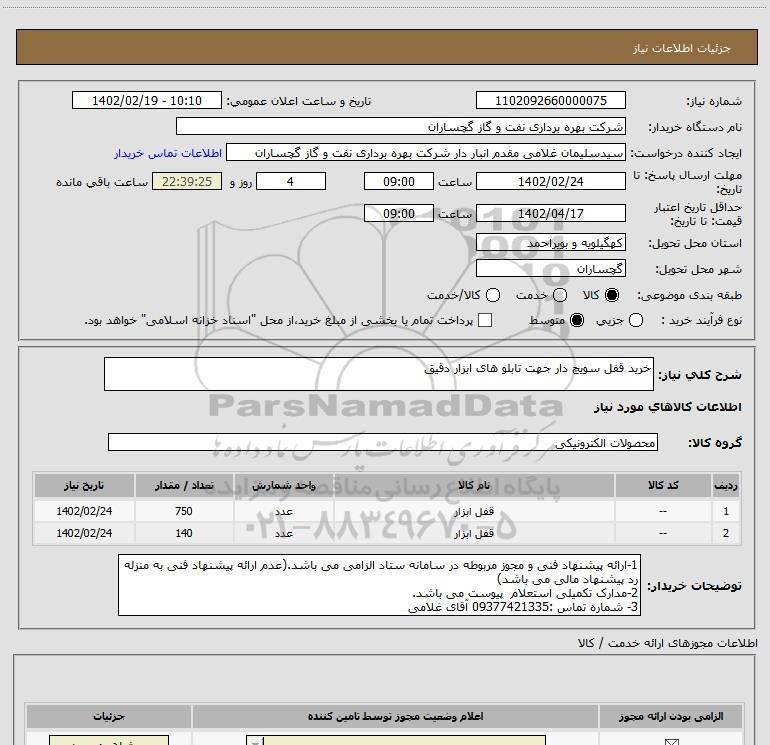This screenshot has width=770, height=745.
Task: Click response deadline date 1402/02/24 field
Action: coord(550,182)
